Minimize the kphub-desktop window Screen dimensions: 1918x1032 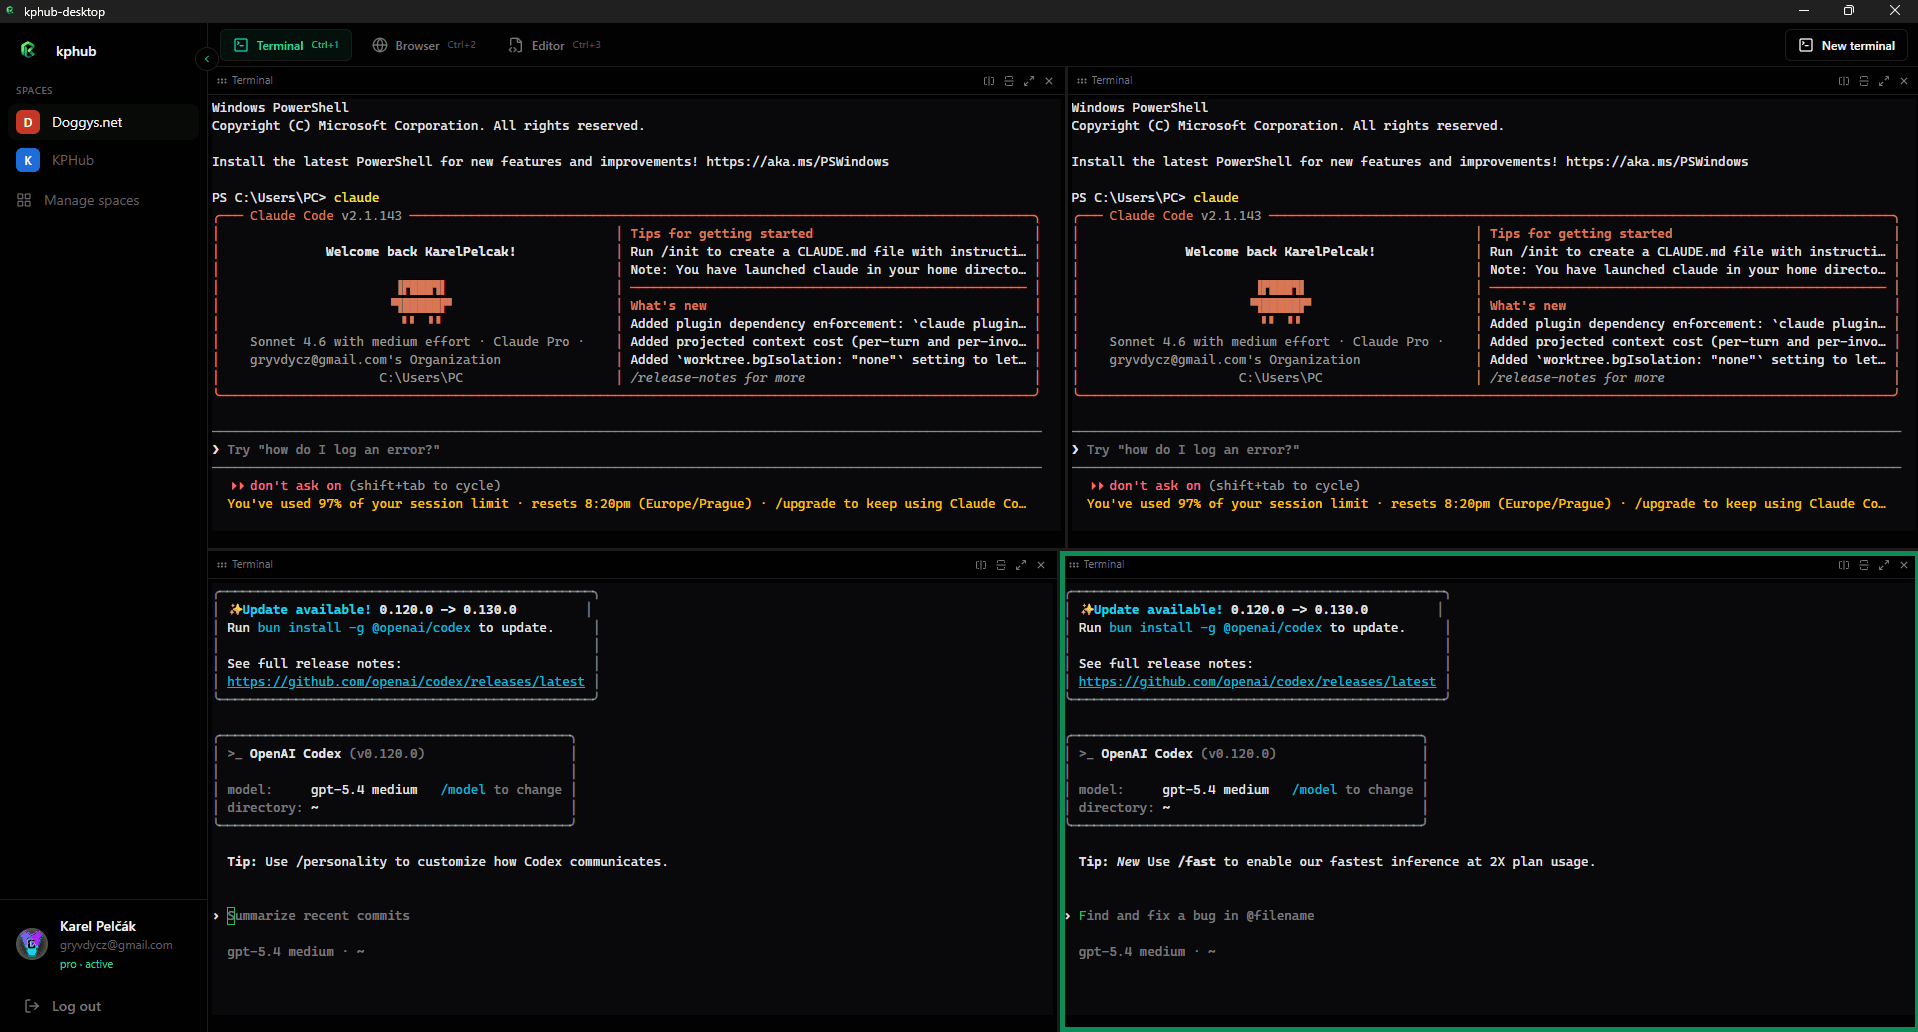[x=1804, y=11]
